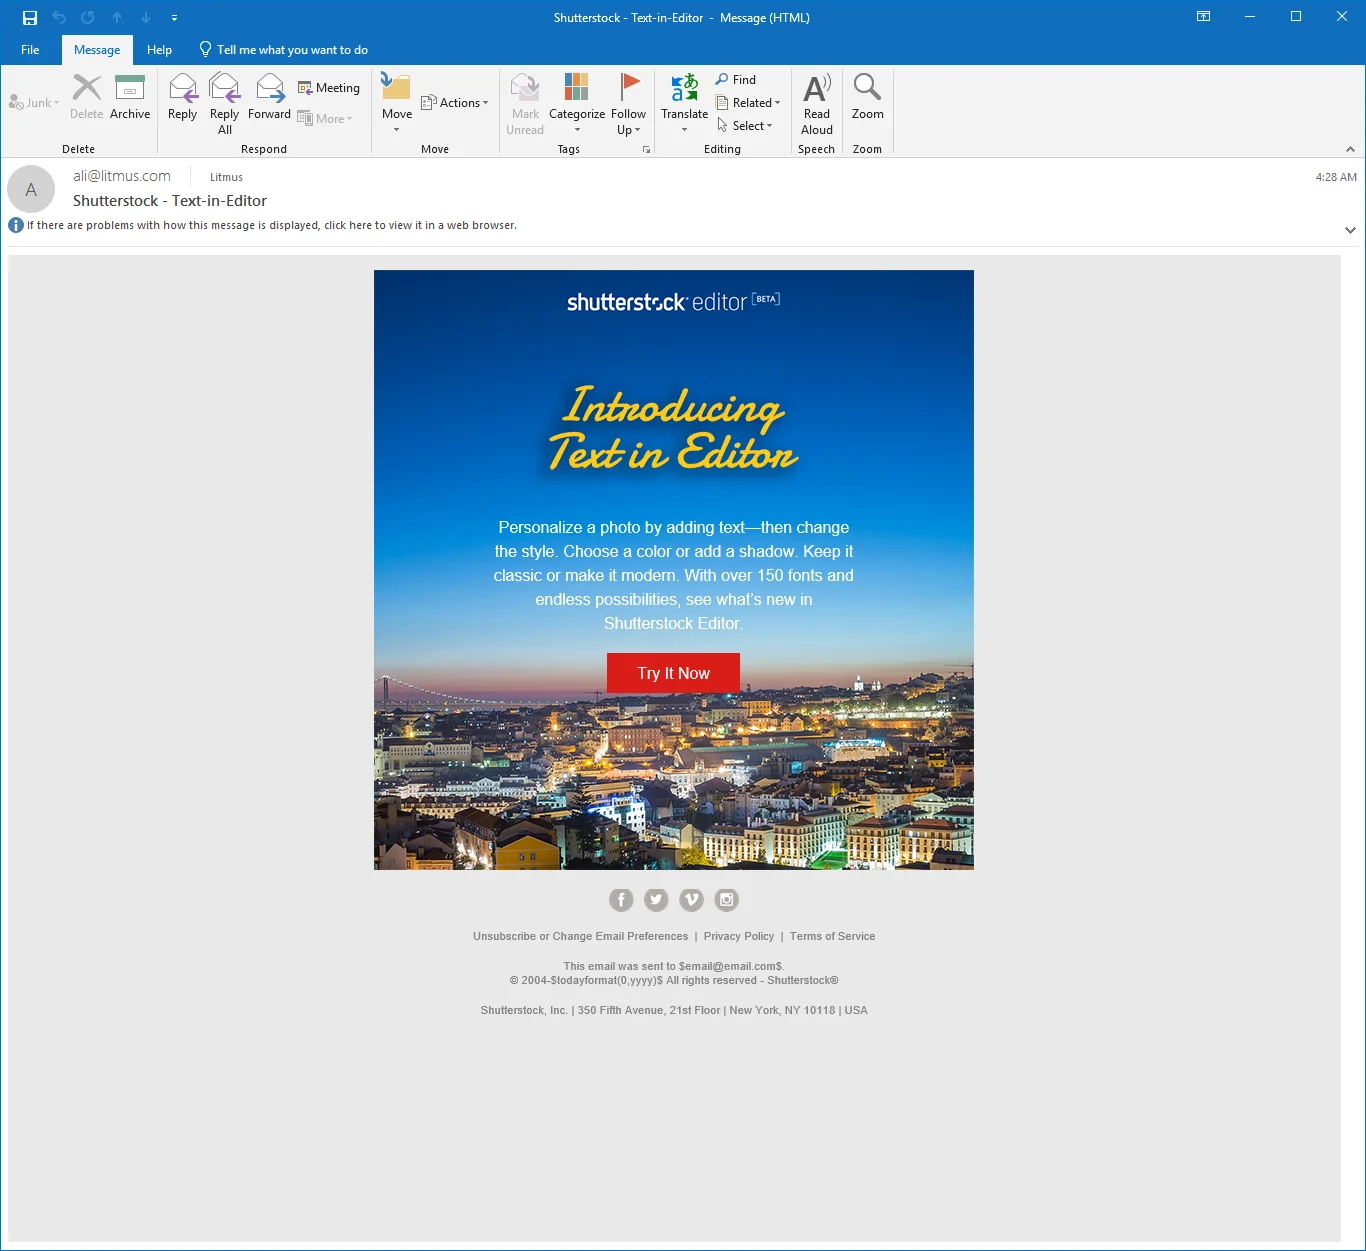This screenshot has width=1366, height=1251.
Task: Click the email subject Shutterstock - Text-in-Editor
Action: (170, 201)
